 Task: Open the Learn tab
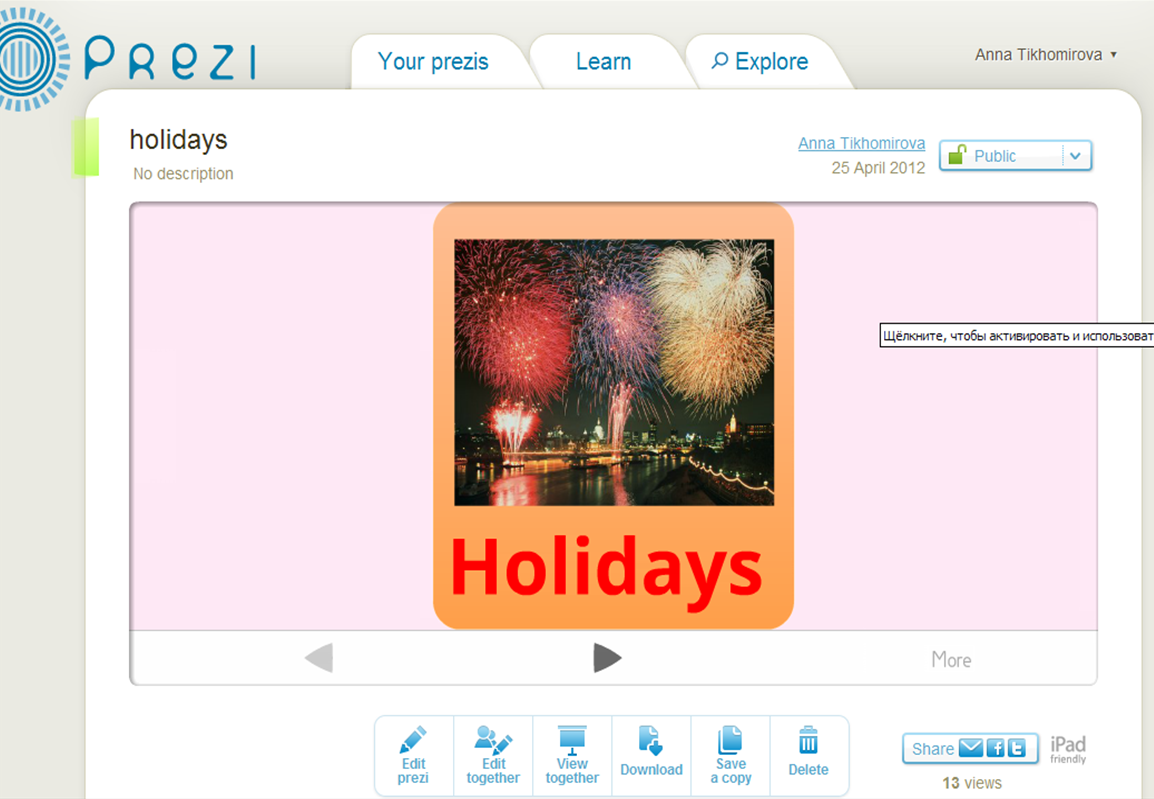pos(603,62)
